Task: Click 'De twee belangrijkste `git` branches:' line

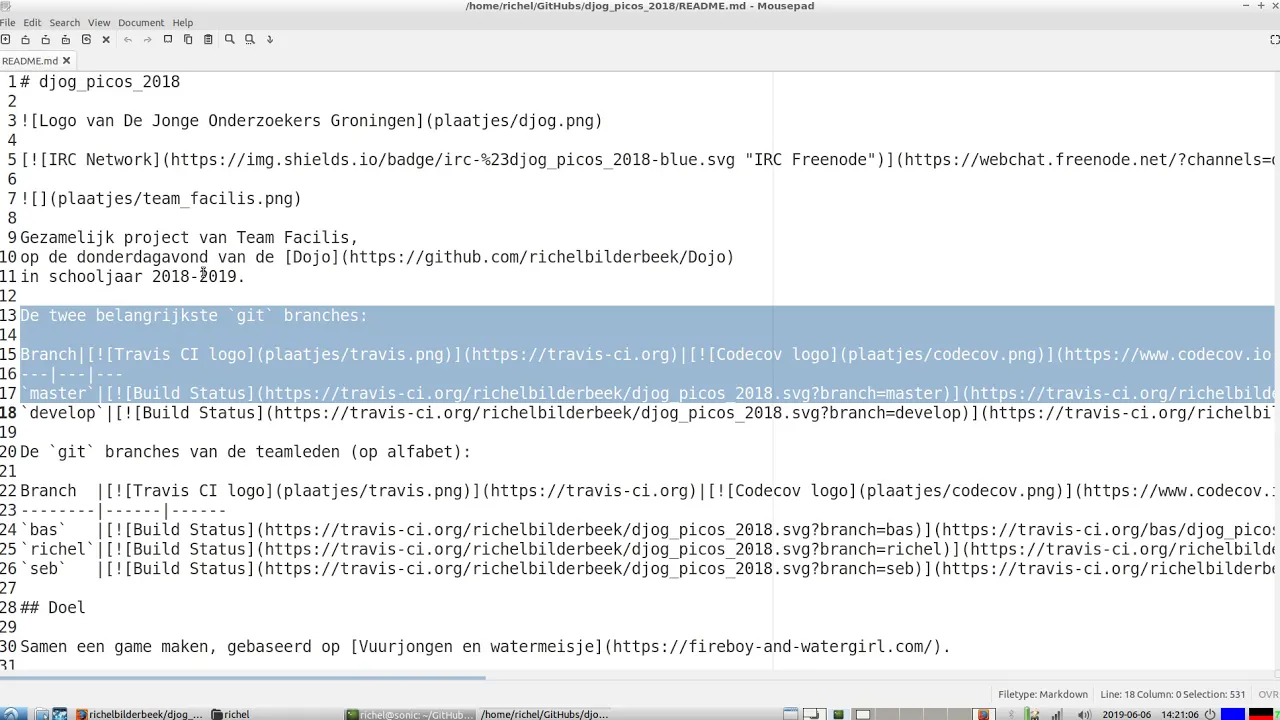Action: click(194, 316)
